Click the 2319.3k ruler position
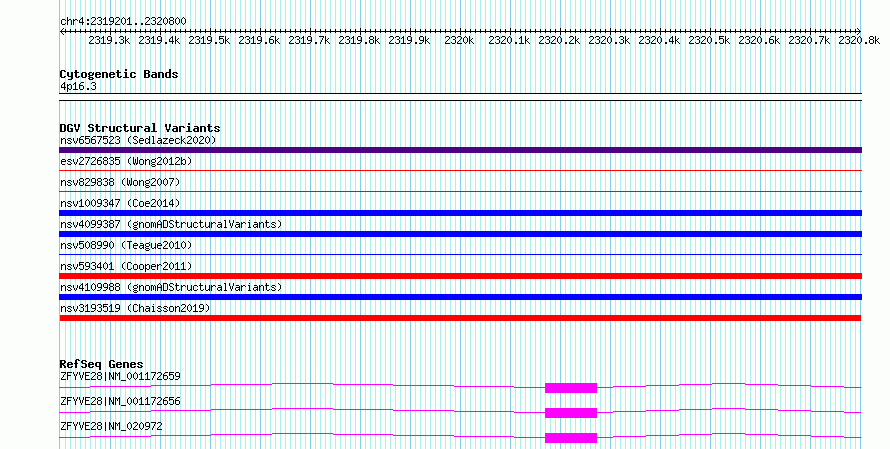 [x=110, y=40]
